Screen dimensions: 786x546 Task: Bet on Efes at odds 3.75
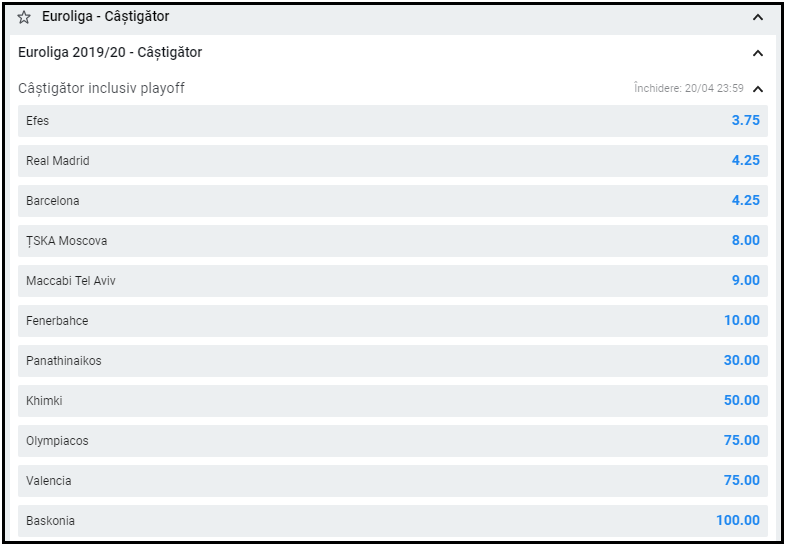coord(745,121)
